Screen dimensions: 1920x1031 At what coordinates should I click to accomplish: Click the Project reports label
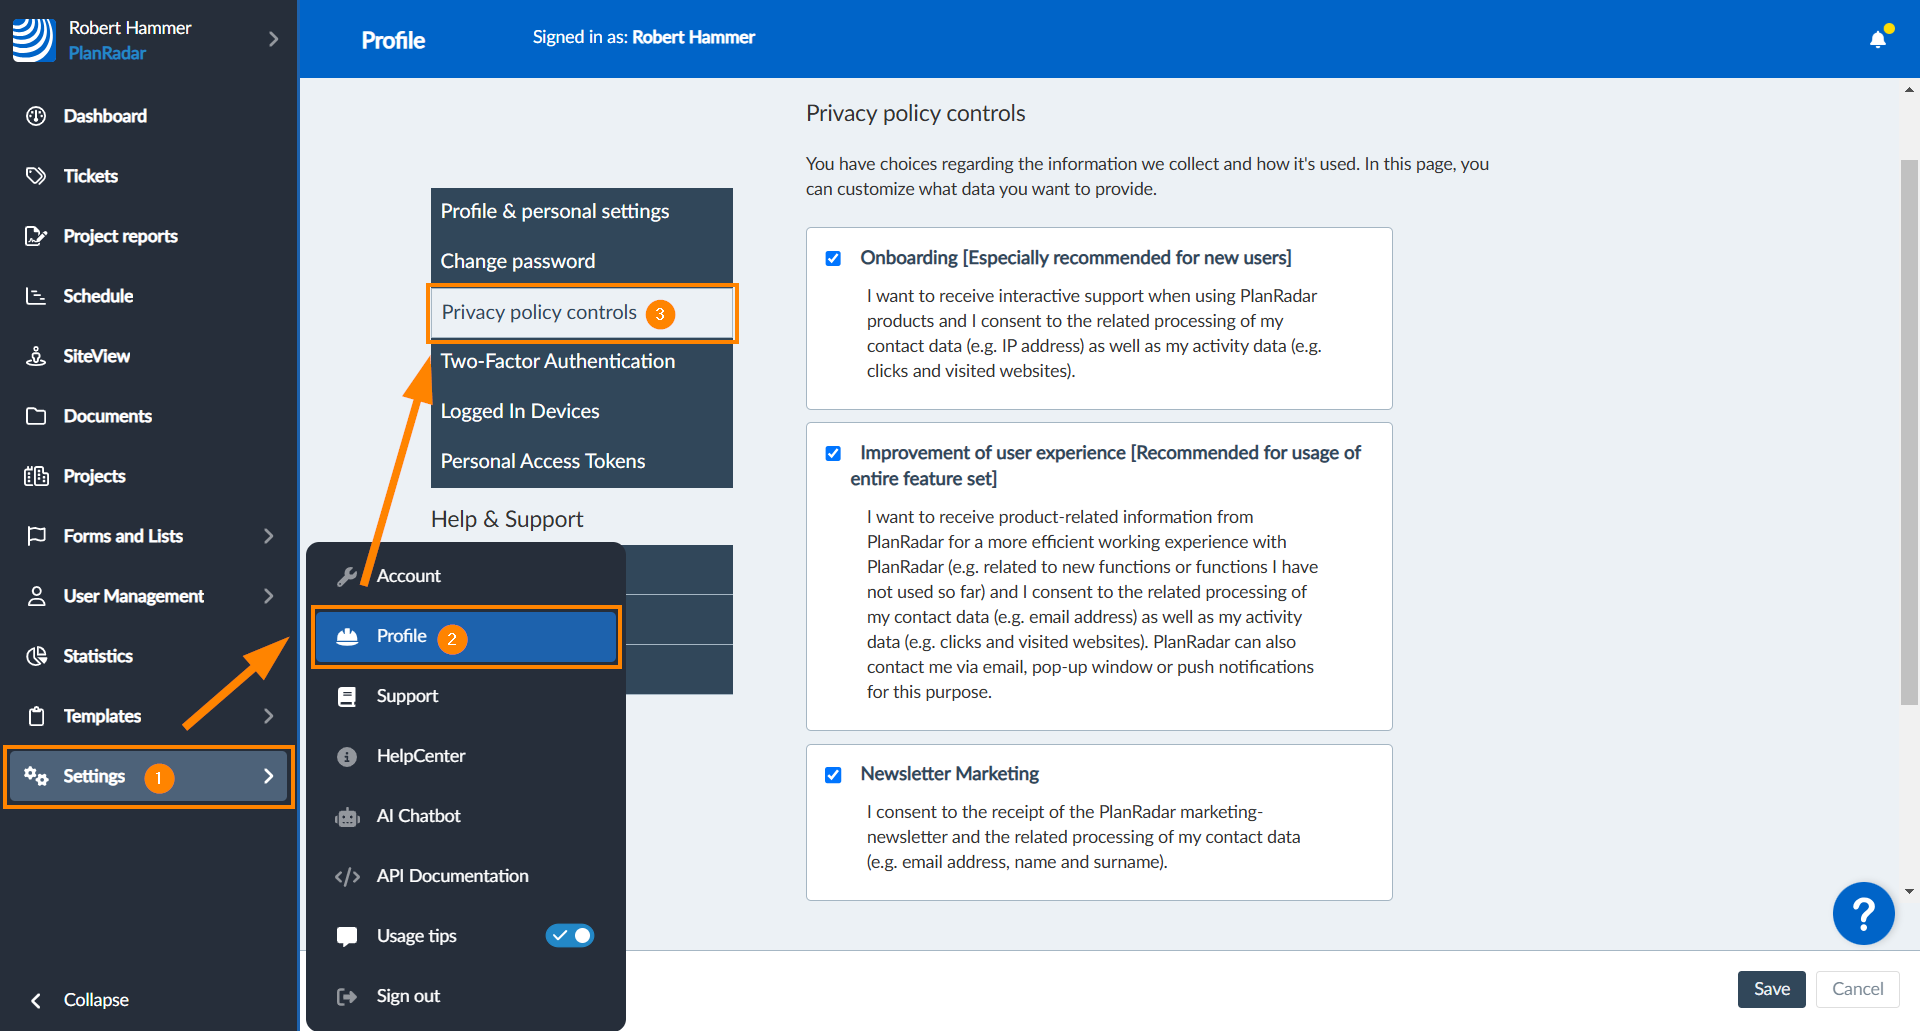tap(120, 236)
